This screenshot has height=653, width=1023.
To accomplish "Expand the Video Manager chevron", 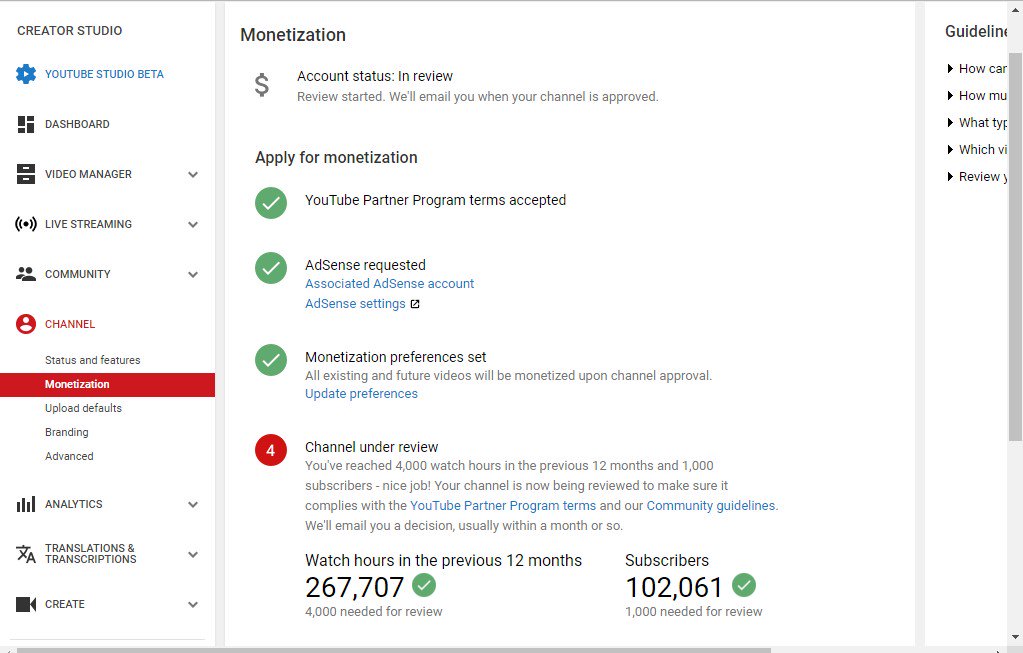I will [x=193, y=174].
